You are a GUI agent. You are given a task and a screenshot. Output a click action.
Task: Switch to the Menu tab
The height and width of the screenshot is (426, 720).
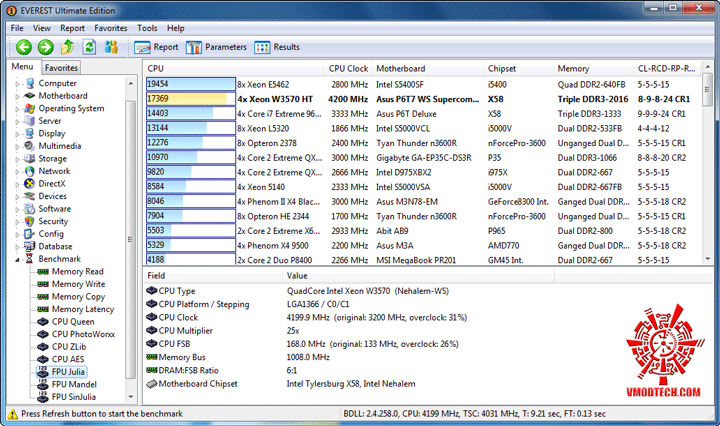pyautogui.click(x=22, y=67)
